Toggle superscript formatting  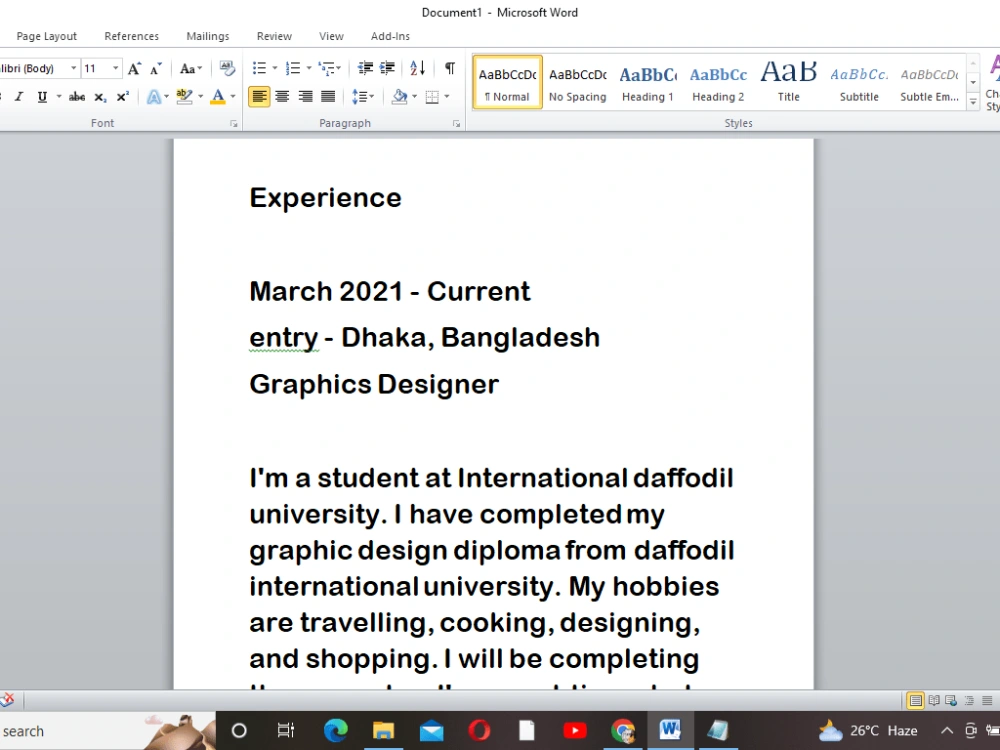click(122, 97)
